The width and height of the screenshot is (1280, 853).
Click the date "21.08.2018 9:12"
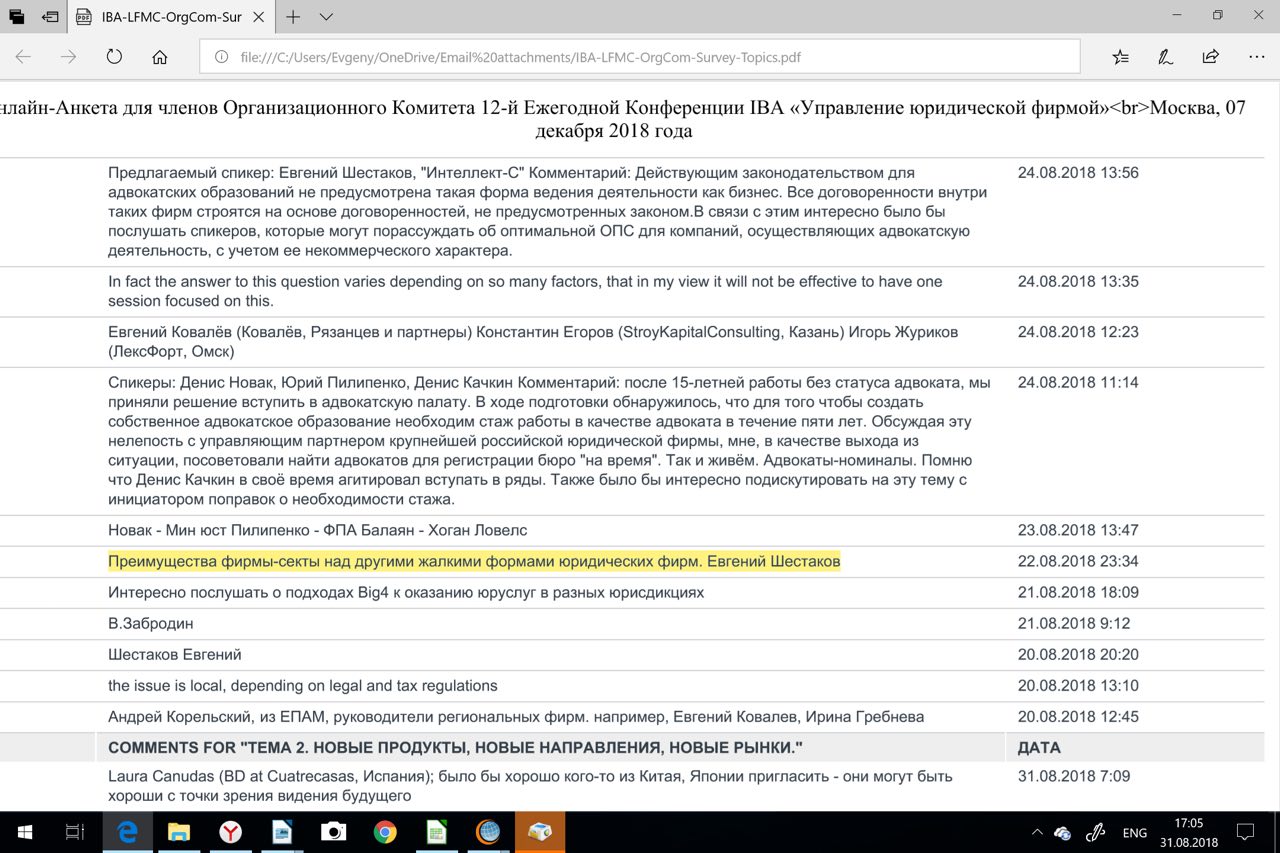coord(1074,623)
